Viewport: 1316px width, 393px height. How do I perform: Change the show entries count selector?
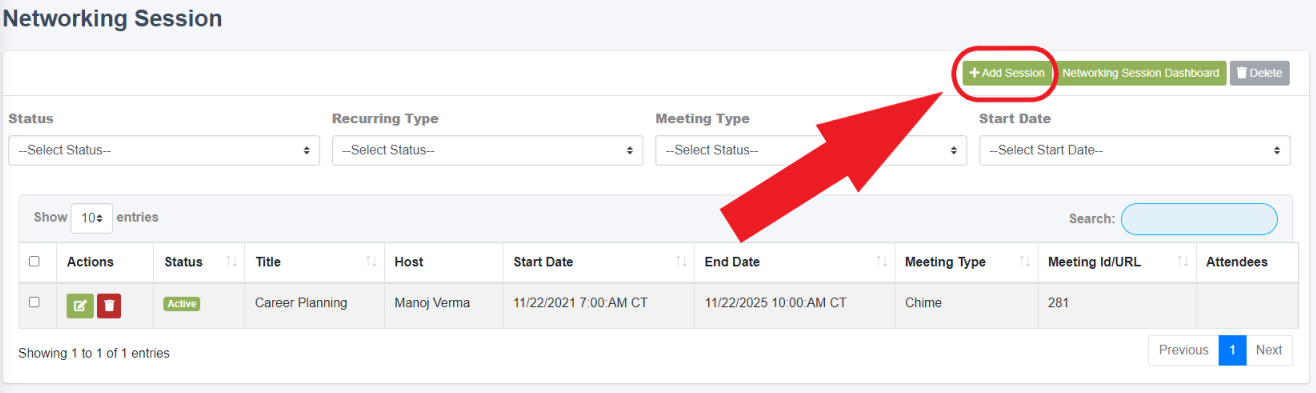pos(92,217)
